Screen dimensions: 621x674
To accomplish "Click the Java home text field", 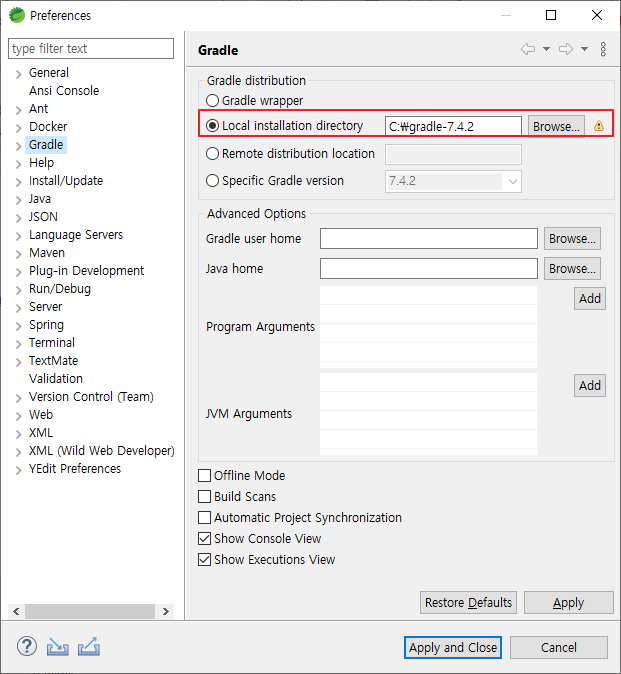I will point(429,269).
